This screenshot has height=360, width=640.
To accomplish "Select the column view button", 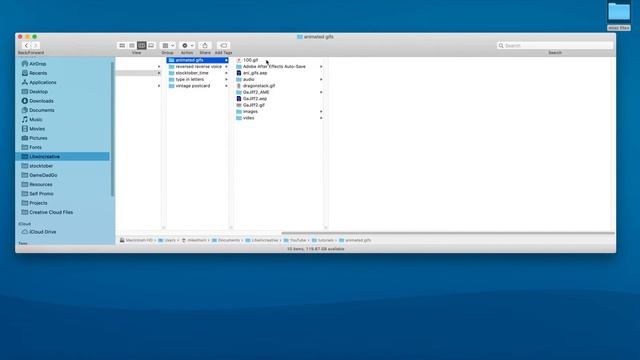I will [x=141, y=45].
